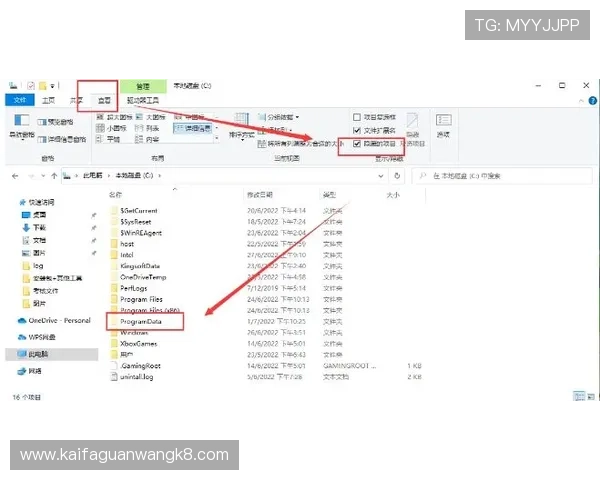The height and width of the screenshot is (480, 600).
Task: Open the 驱动器工具 ribbon tab
Action: [x=143, y=100]
